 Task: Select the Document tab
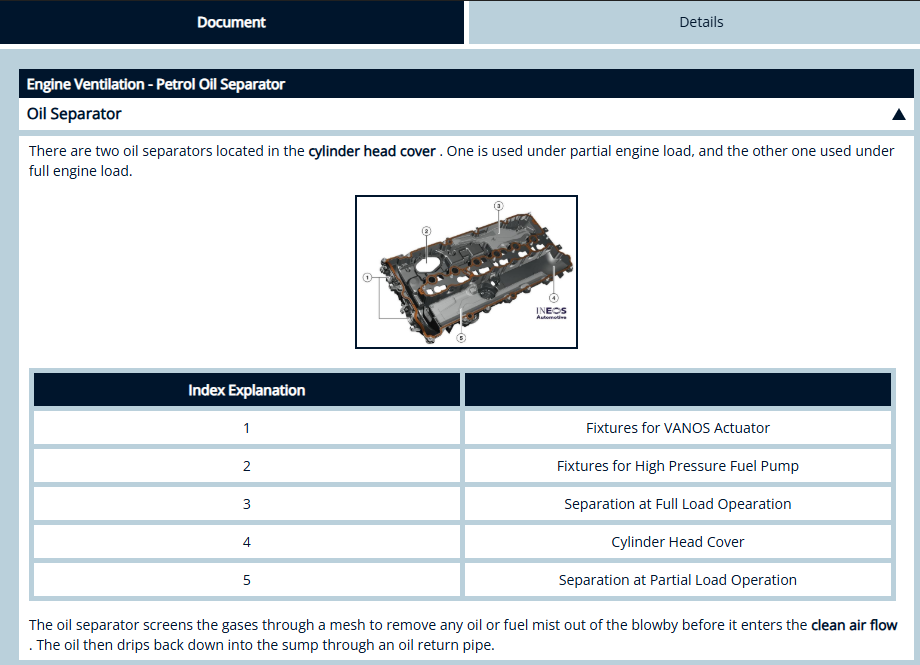[x=231, y=22]
